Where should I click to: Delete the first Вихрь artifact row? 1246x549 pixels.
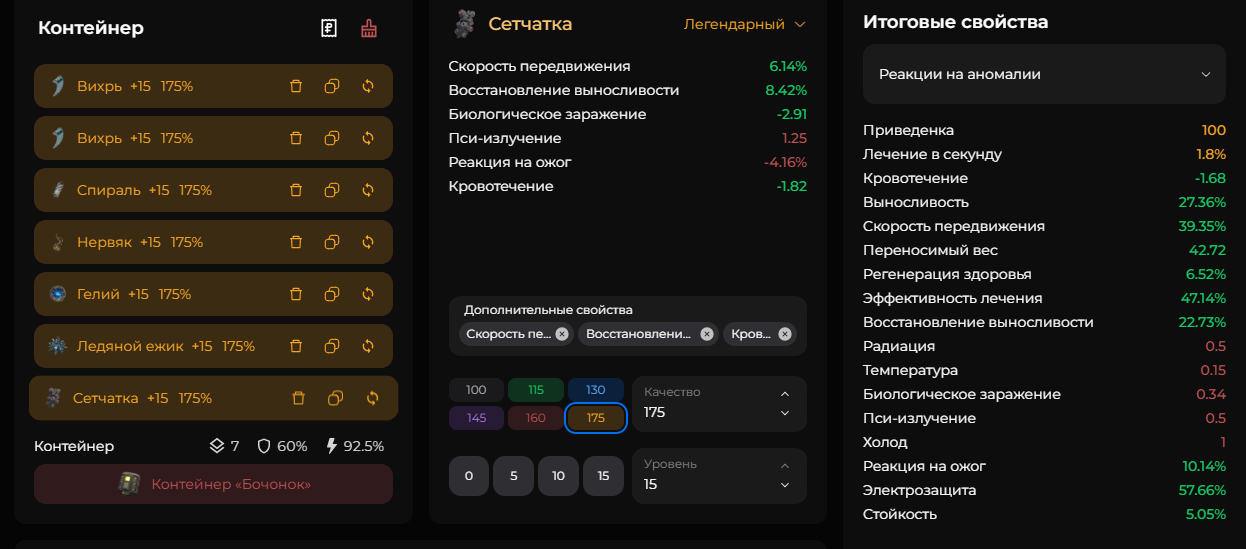[296, 86]
